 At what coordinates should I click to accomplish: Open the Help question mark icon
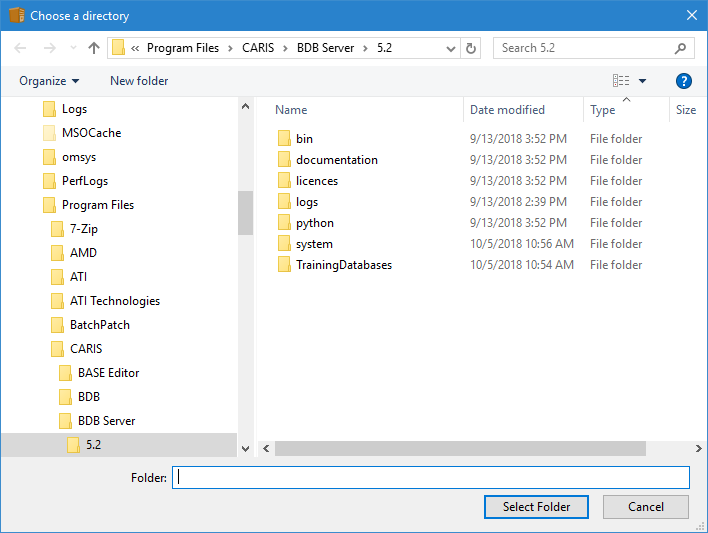(x=684, y=81)
